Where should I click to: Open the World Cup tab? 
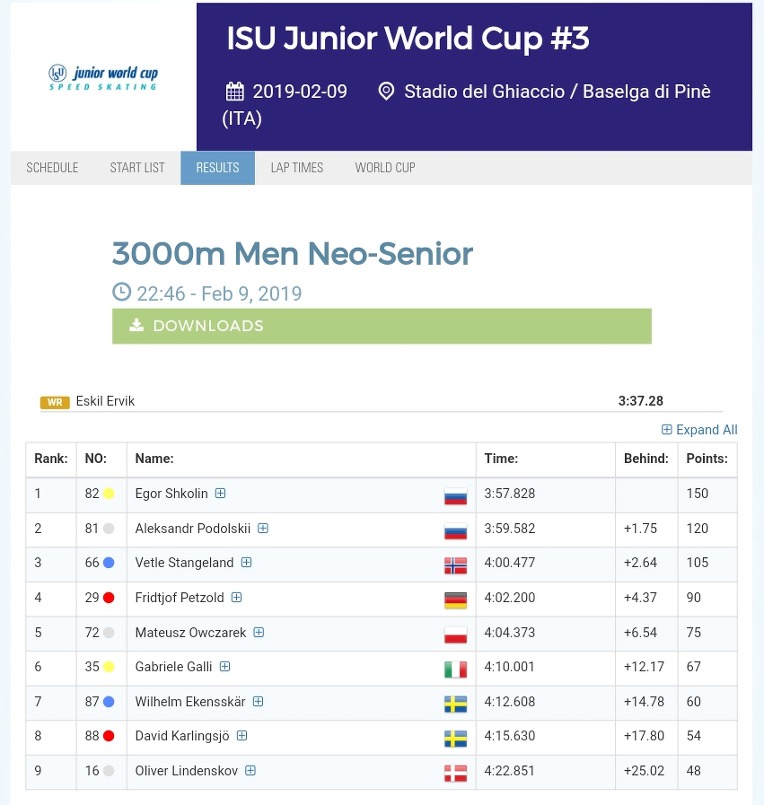pyautogui.click(x=385, y=168)
